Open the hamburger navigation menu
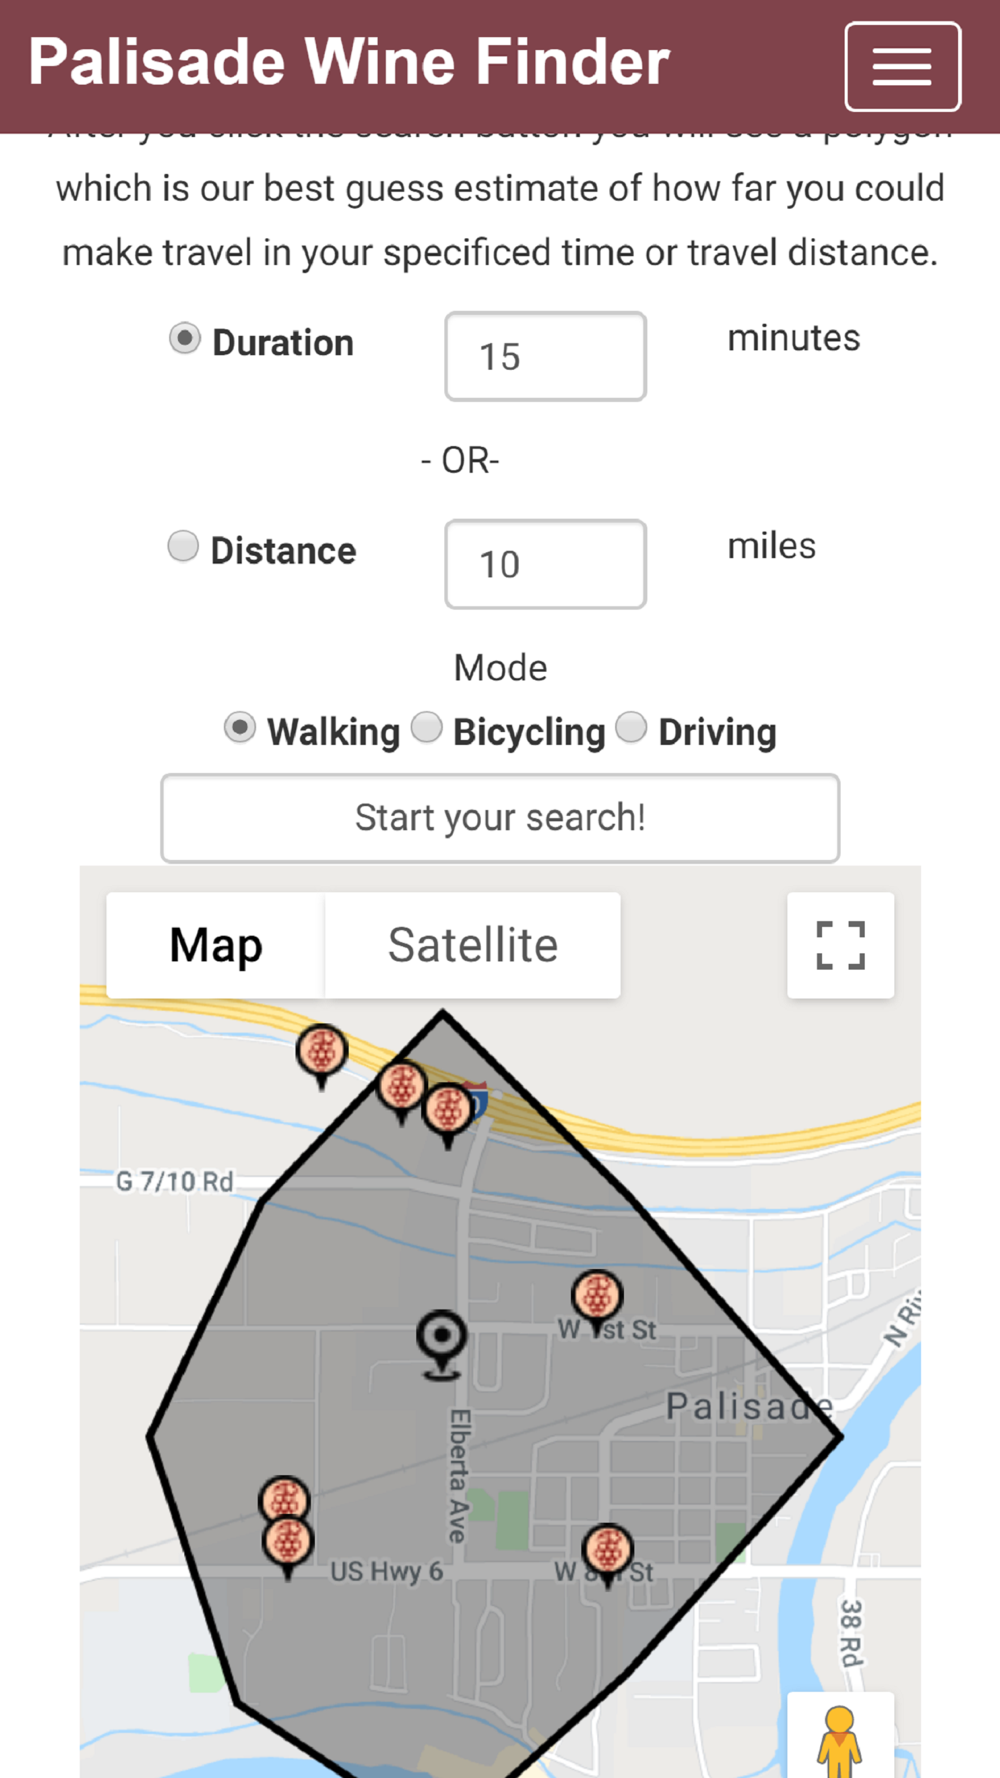 902,66
